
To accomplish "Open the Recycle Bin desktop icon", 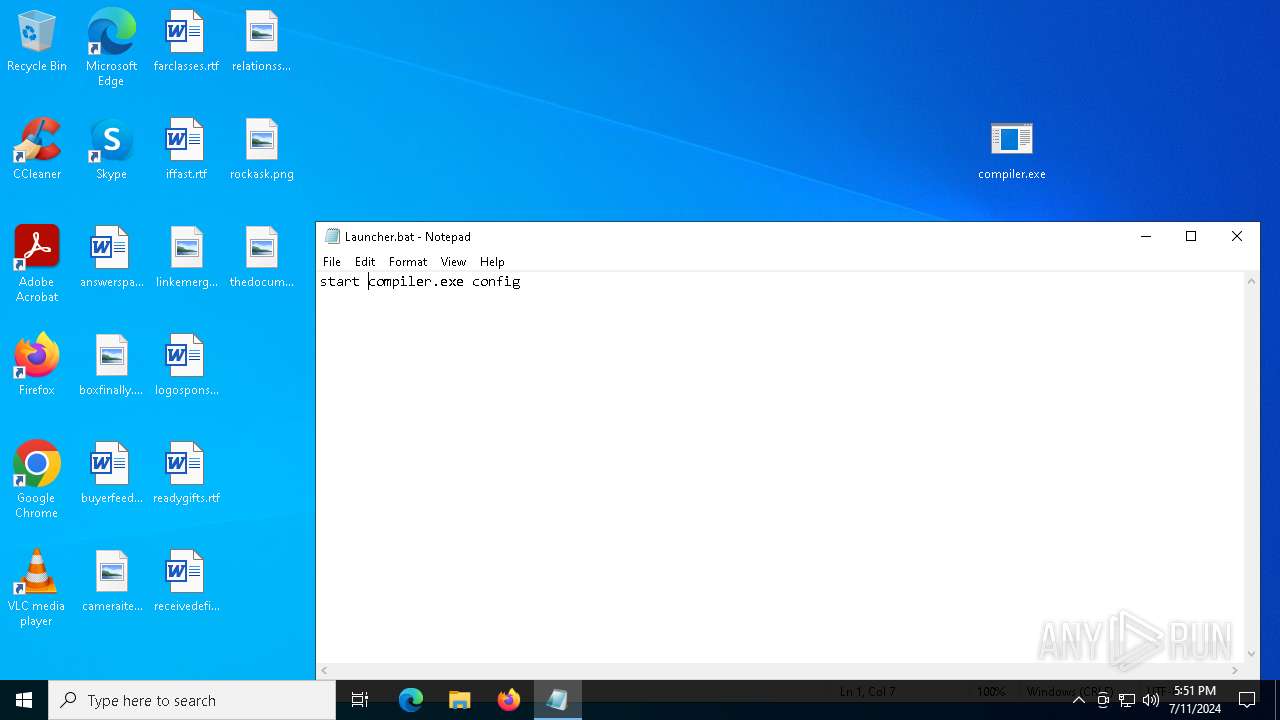I will pyautogui.click(x=37, y=42).
